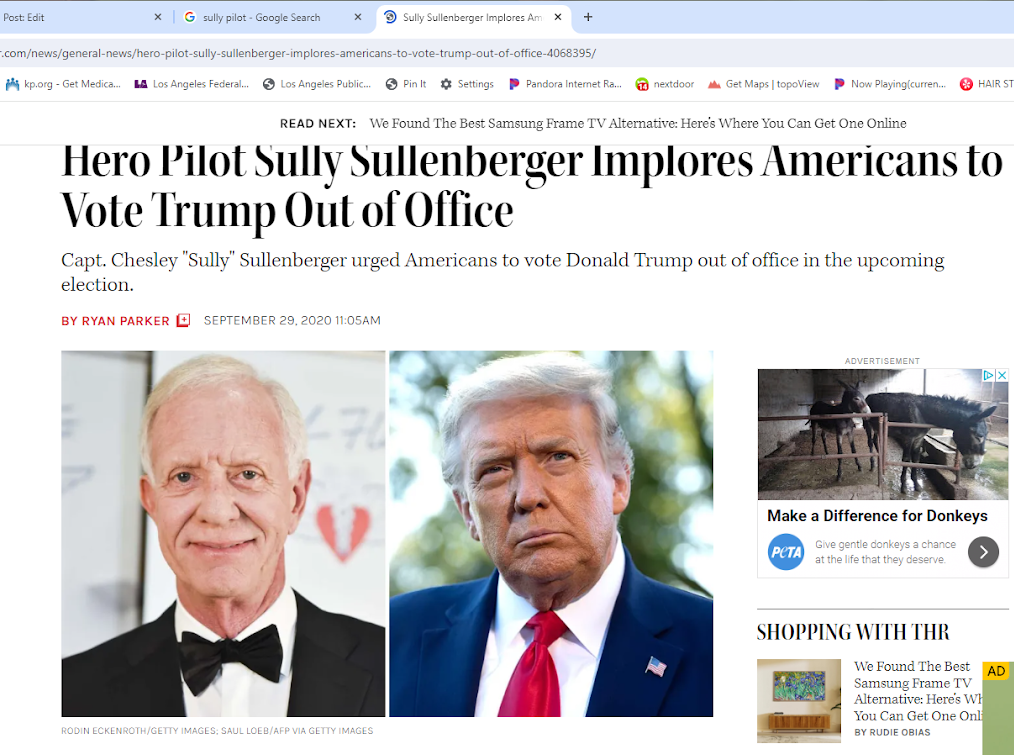Click the browser address bar URL
The width and height of the screenshot is (1014, 755).
coord(298,53)
